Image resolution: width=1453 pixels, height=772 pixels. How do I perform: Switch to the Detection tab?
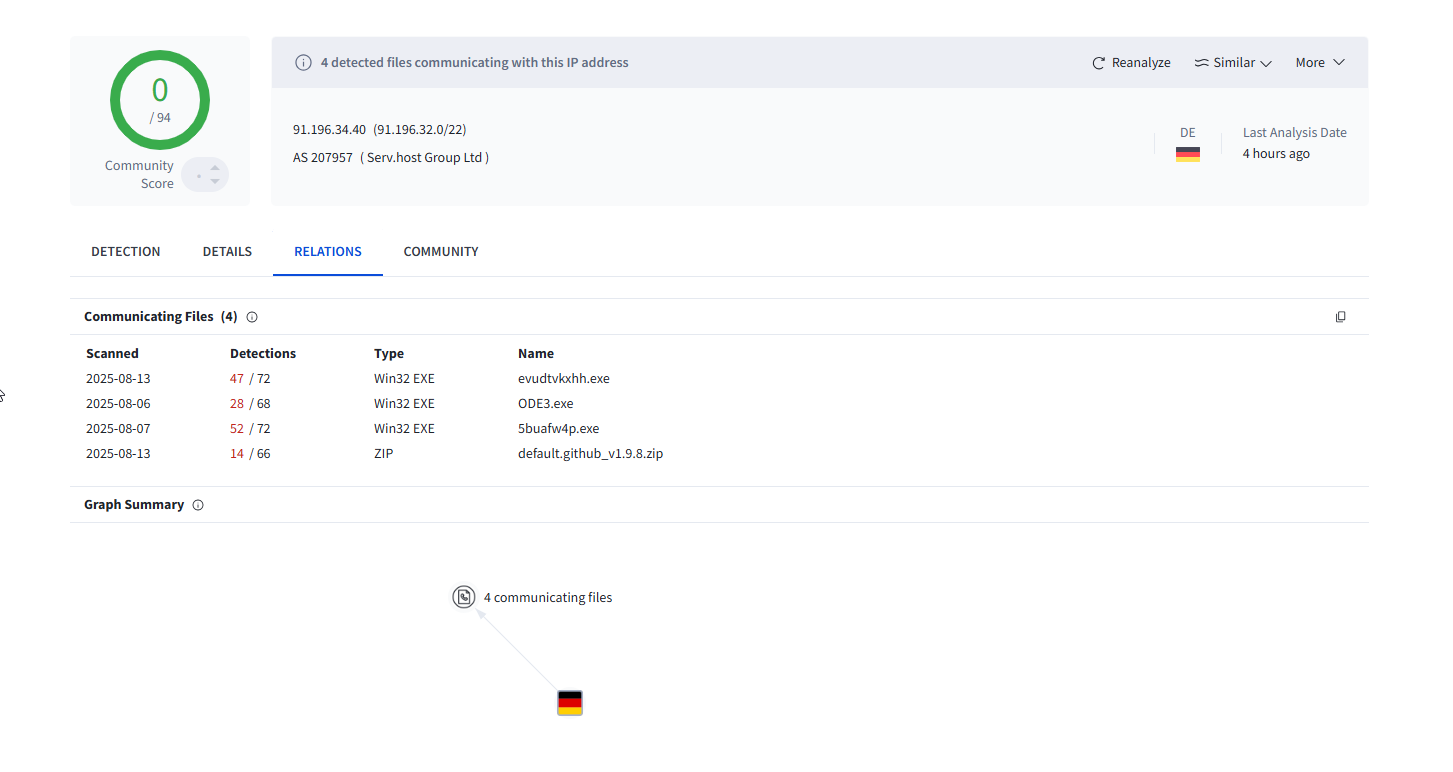pos(125,252)
